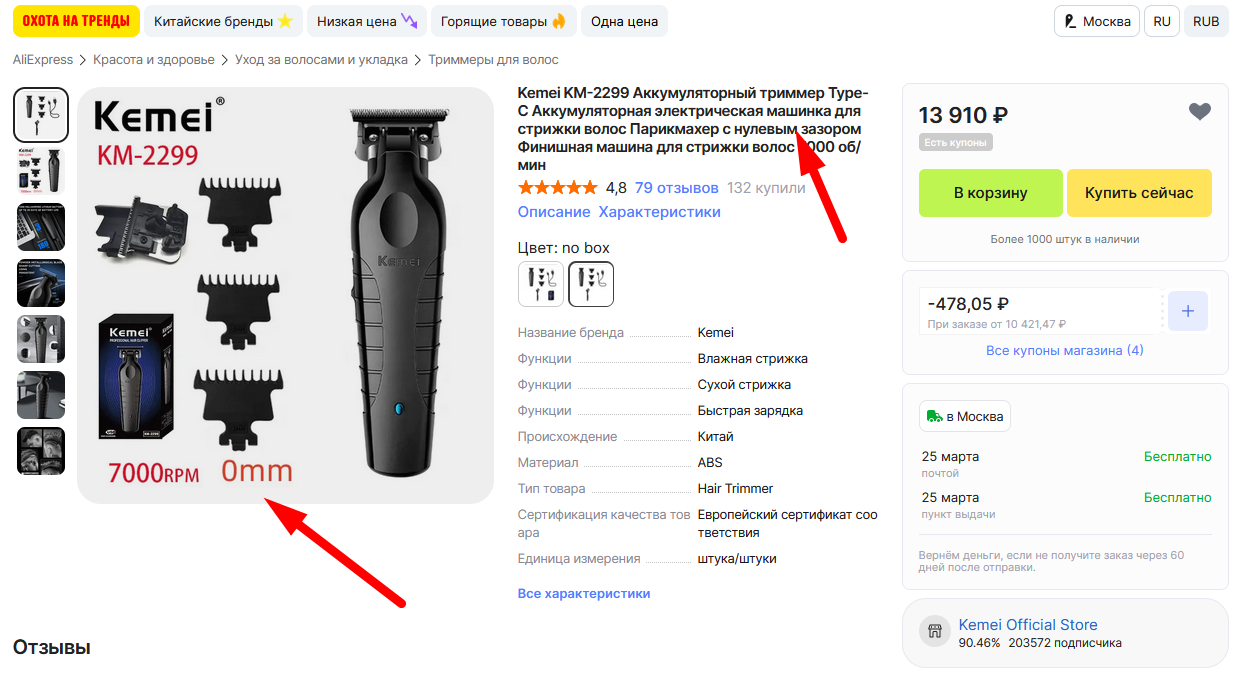Open Горящие товары with the flame icon
This screenshot has width=1234, height=675.
[x=504, y=21]
